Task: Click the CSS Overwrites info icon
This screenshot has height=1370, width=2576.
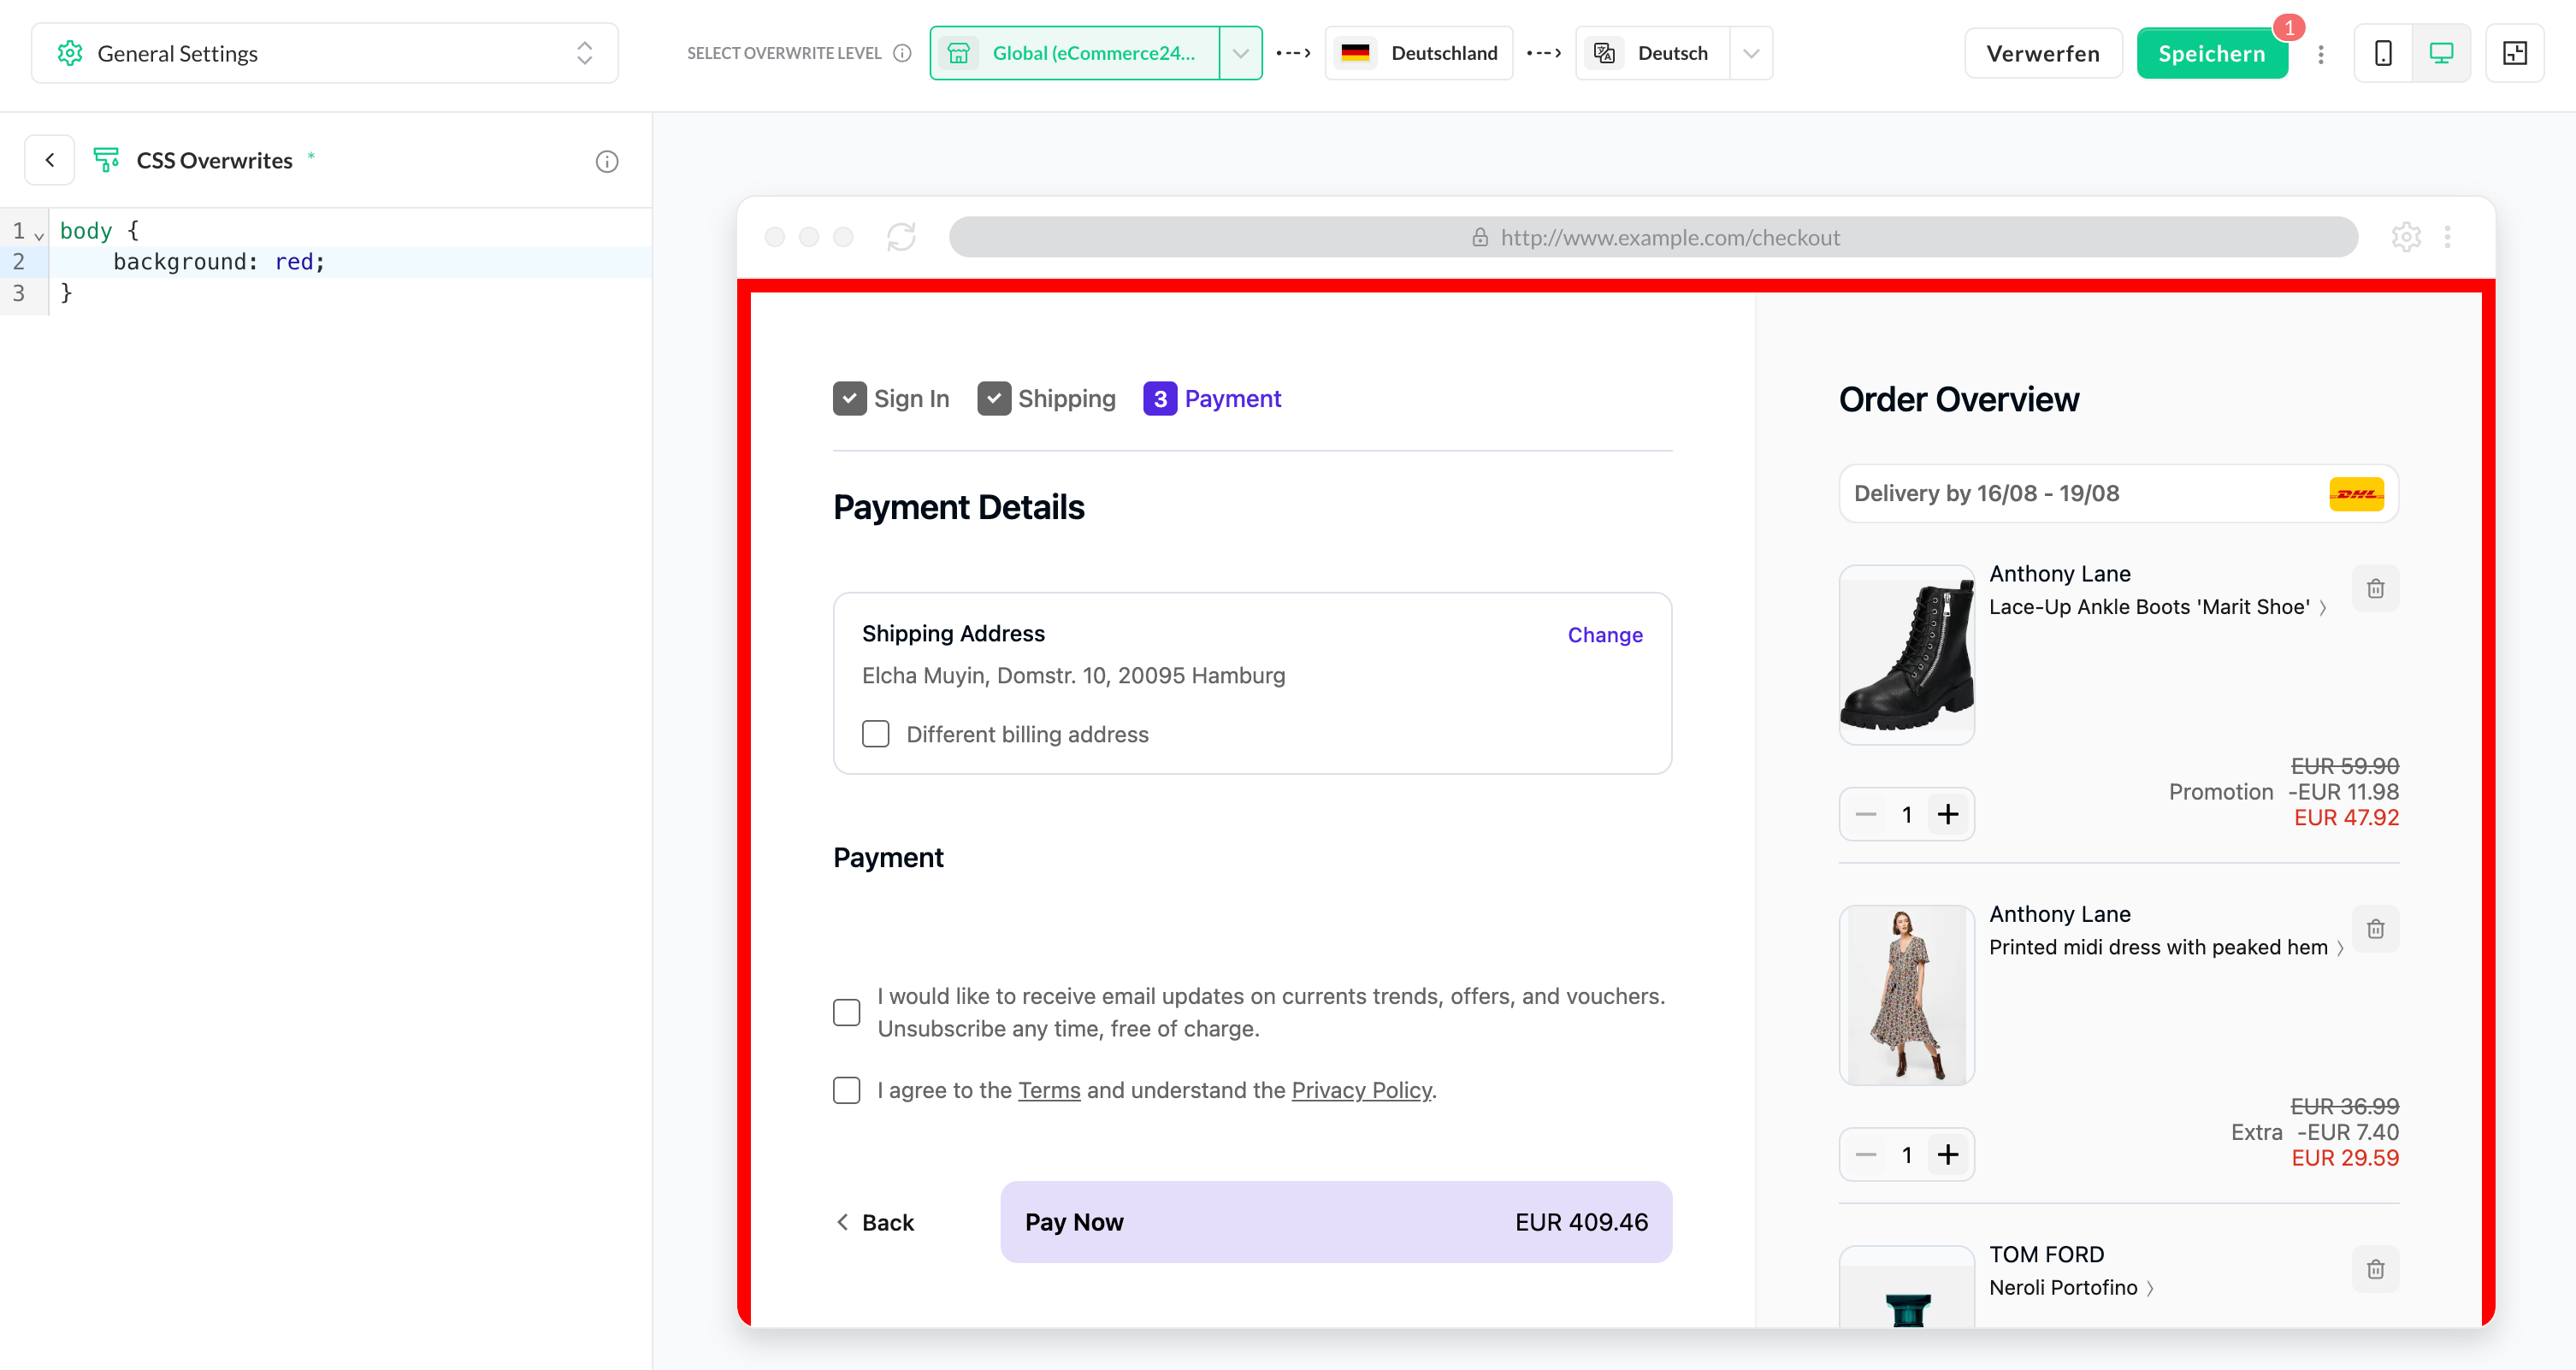Action: tap(607, 161)
